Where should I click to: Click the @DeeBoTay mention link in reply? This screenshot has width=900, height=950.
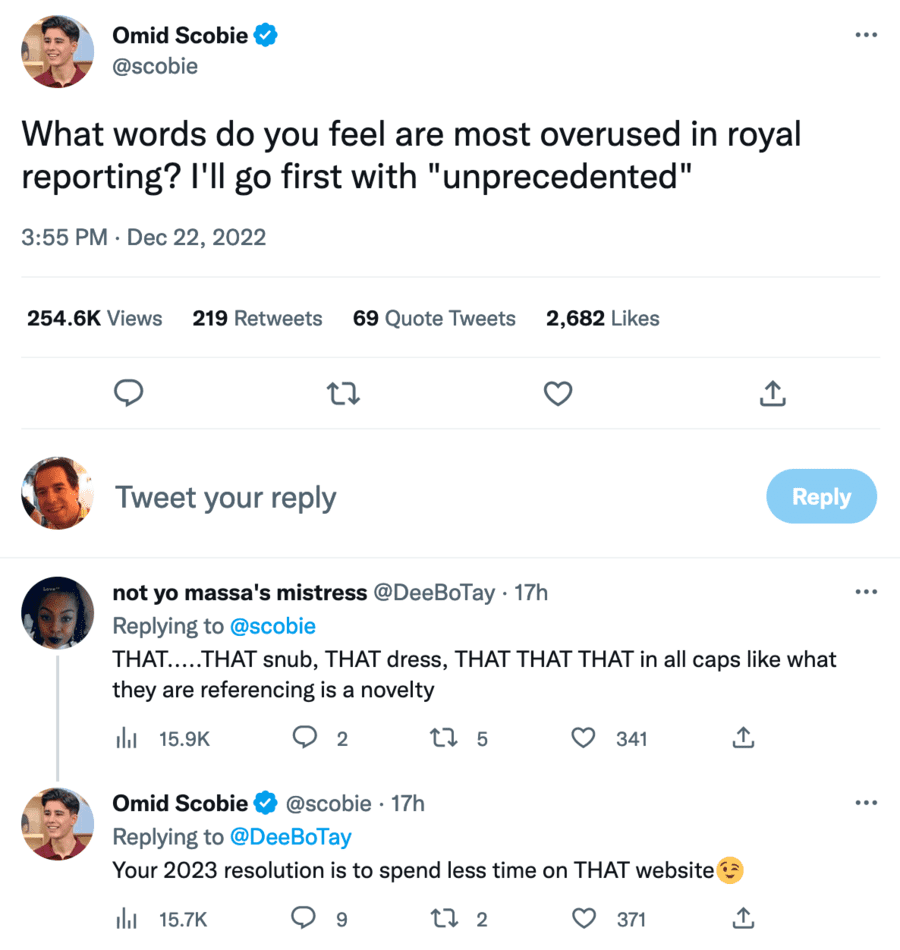pos(291,836)
